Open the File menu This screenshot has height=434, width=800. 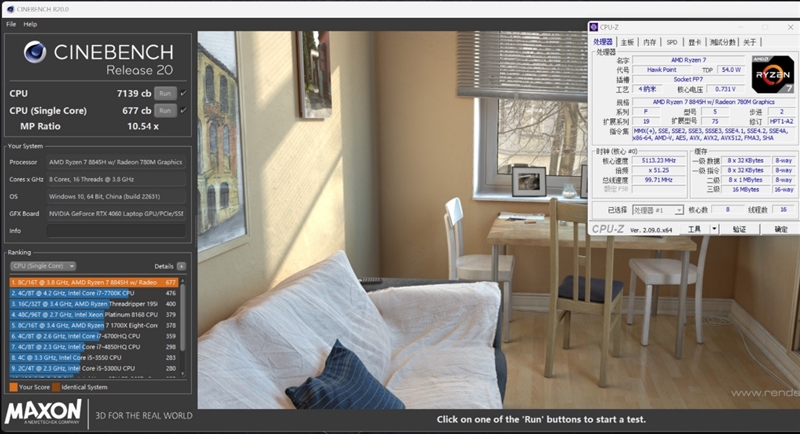point(11,24)
